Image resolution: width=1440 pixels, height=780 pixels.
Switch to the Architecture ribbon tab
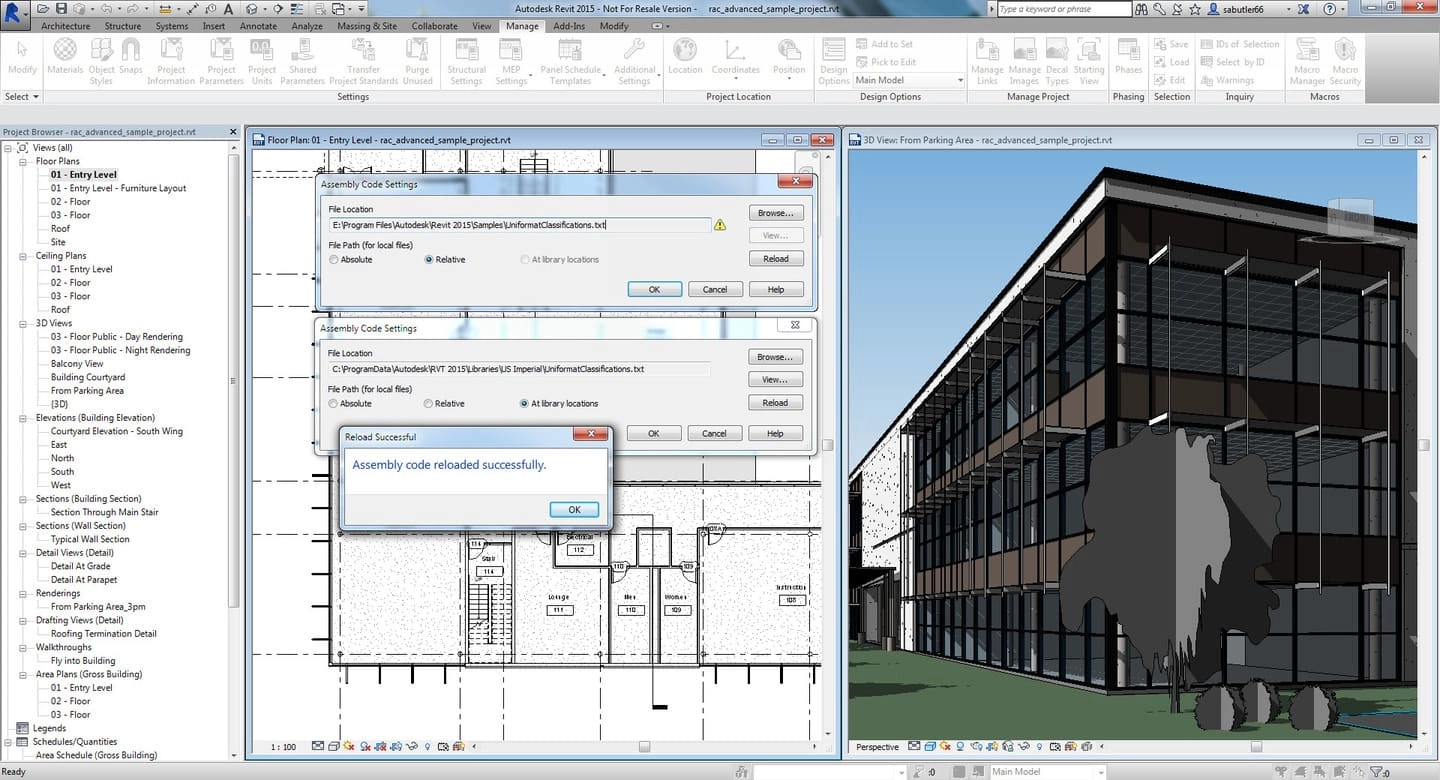[x=65, y=26]
